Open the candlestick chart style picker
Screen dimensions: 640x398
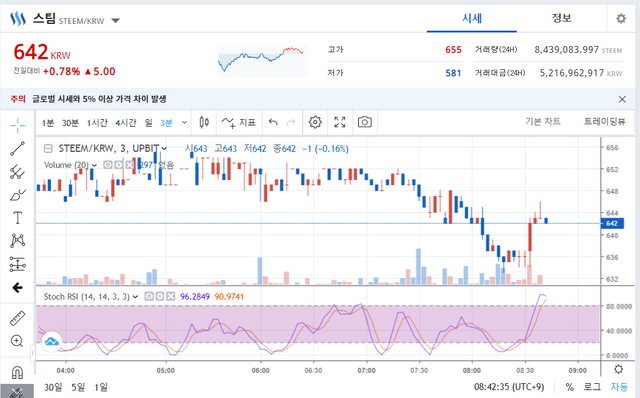tap(204, 122)
